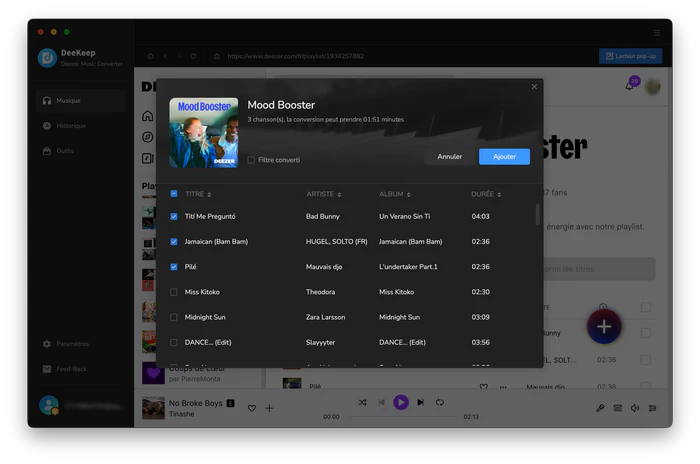The width and height of the screenshot is (700, 464).
Task: Go back with the back arrow
Action: click(165, 56)
